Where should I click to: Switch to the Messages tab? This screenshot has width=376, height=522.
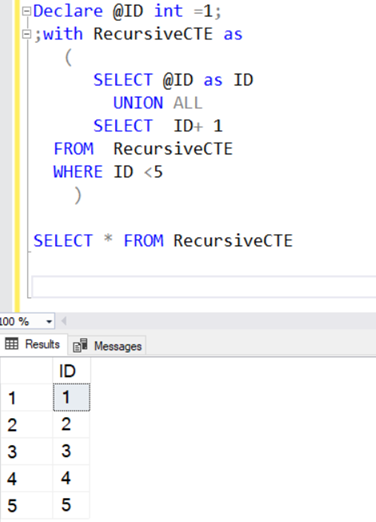click(x=107, y=346)
